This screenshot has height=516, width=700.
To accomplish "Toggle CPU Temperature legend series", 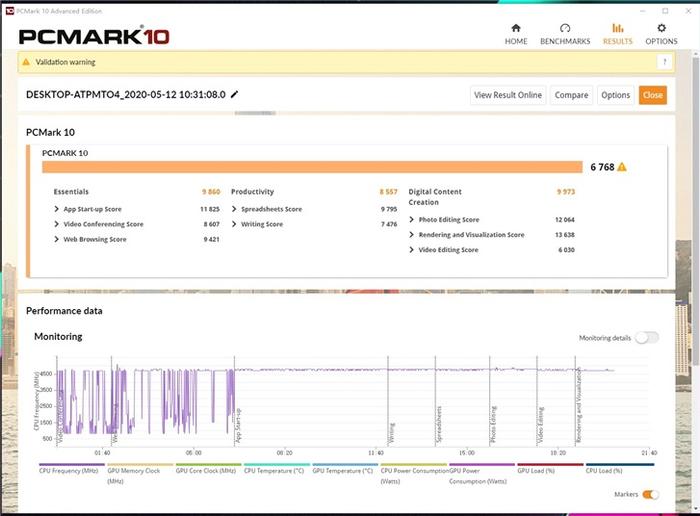I will pyautogui.click(x=276, y=468).
